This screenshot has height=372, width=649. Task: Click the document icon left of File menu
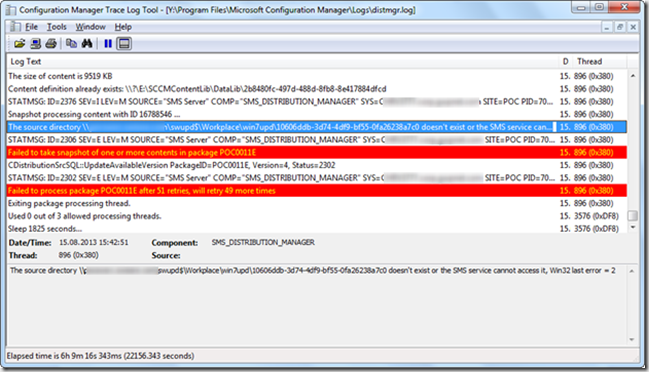pyautogui.click(x=15, y=27)
